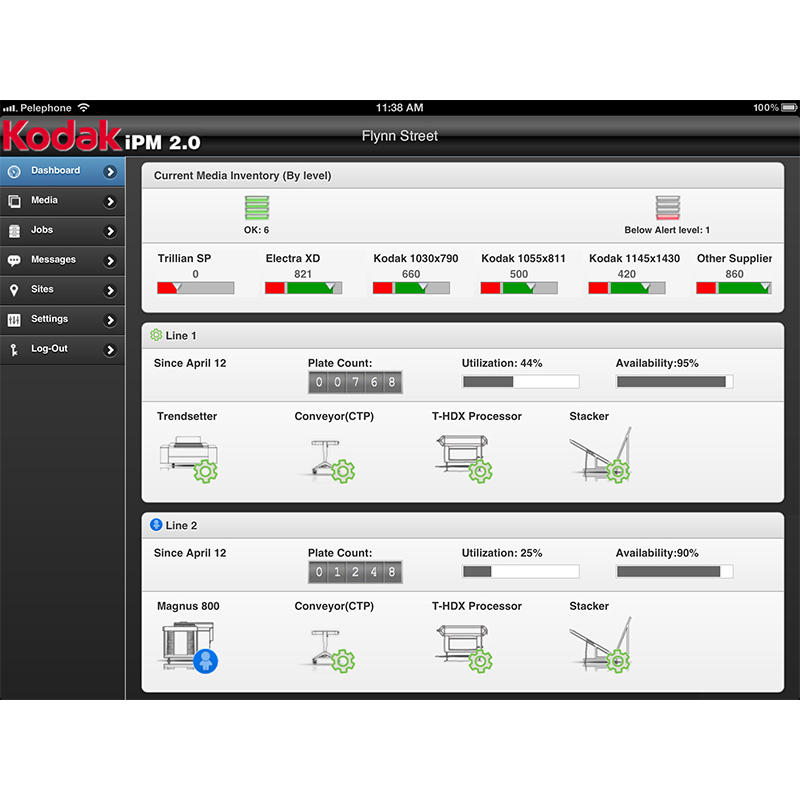The height and width of the screenshot is (800, 800).
Task: Click the Other Supplier value 860
Action: point(734,274)
